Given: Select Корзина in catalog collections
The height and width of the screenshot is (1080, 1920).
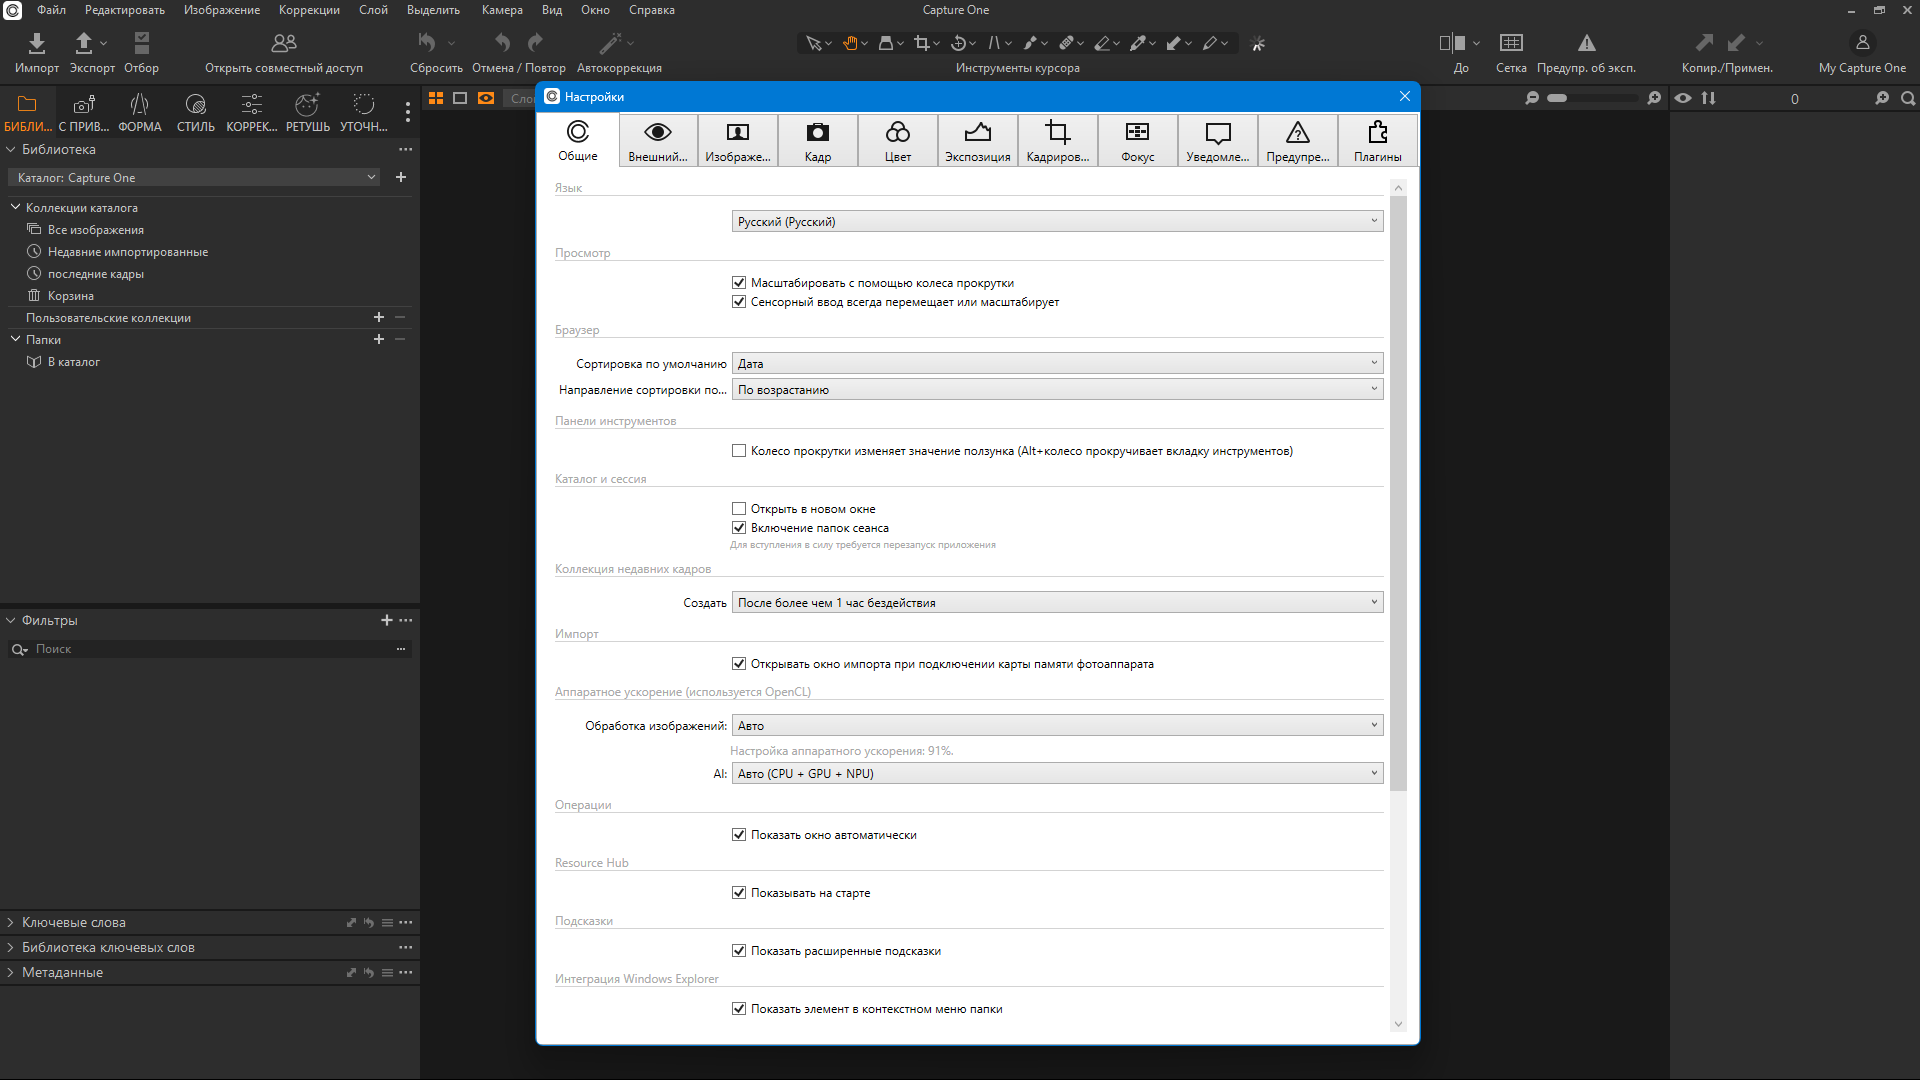Looking at the screenshot, I should [x=70, y=296].
